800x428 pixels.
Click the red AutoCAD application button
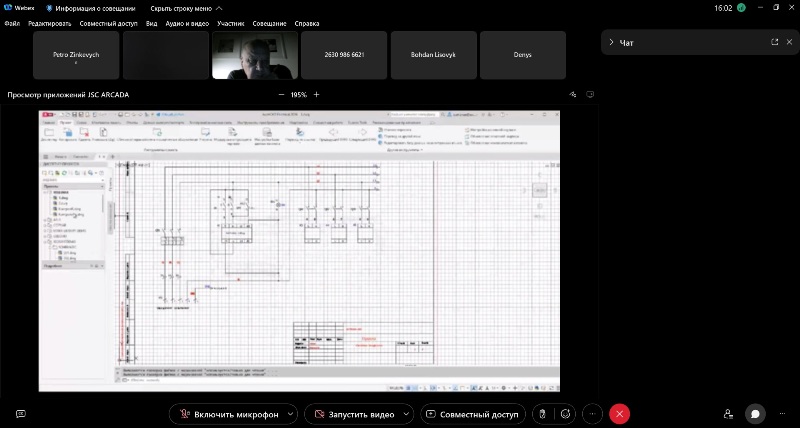coord(48,115)
